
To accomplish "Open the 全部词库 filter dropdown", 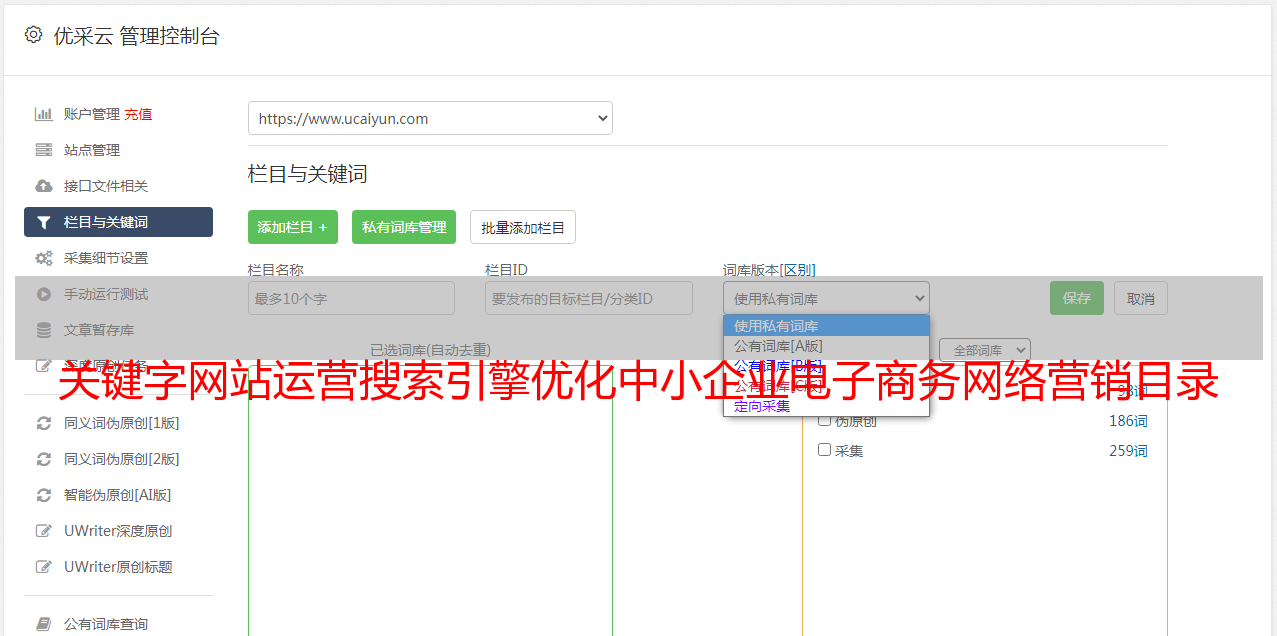I will pos(985,350).
